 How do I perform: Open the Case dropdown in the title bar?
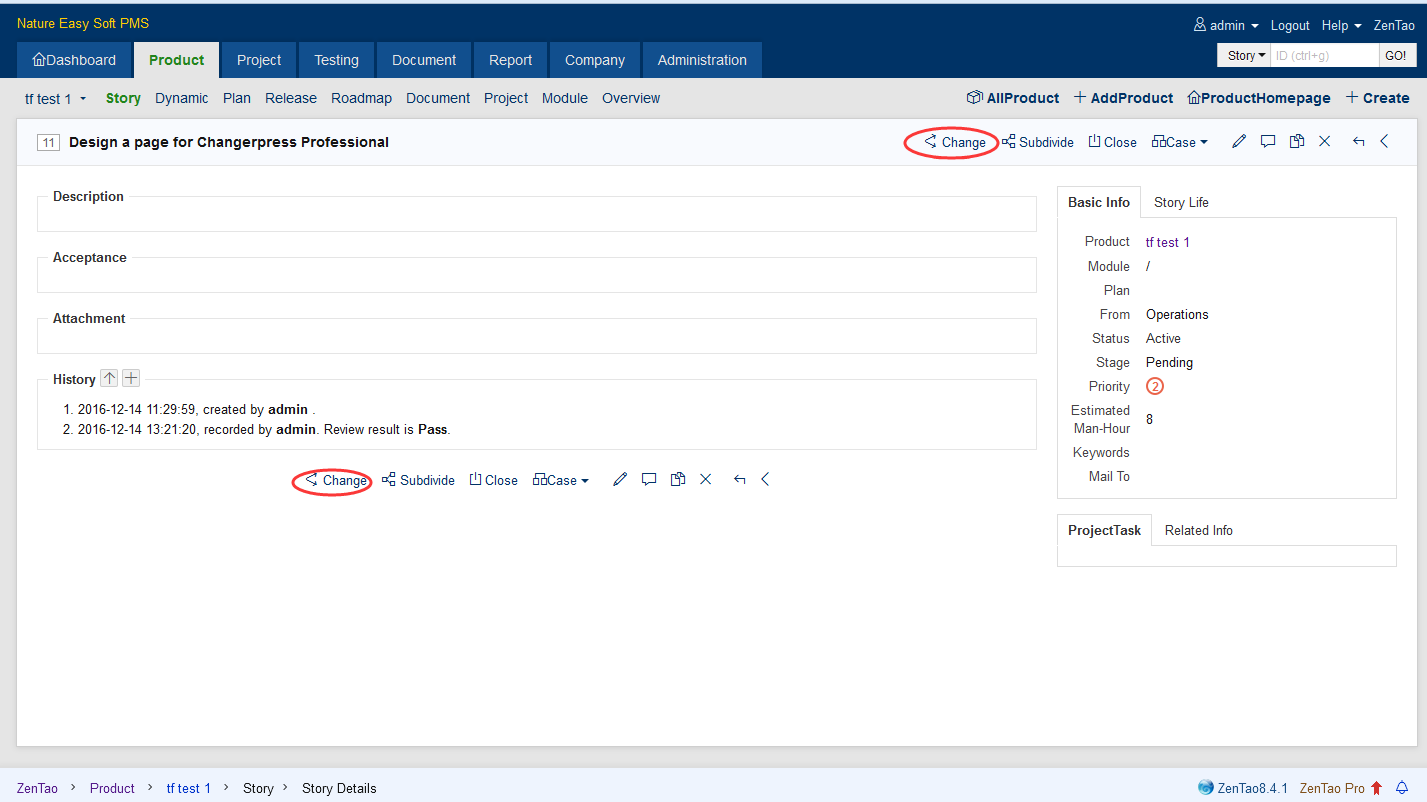coord(1180,142)
